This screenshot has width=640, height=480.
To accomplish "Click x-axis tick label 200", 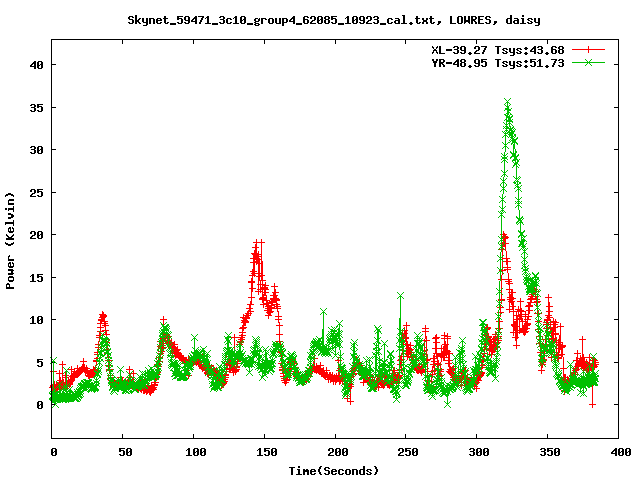I will pyautogui.click(x=338, y=452).
